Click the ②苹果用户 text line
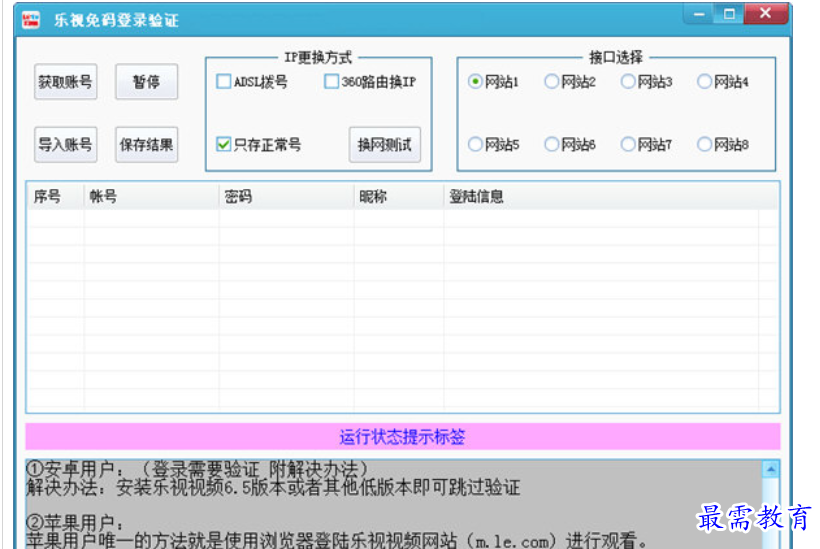Screen dimensions: 820x549 76,522
